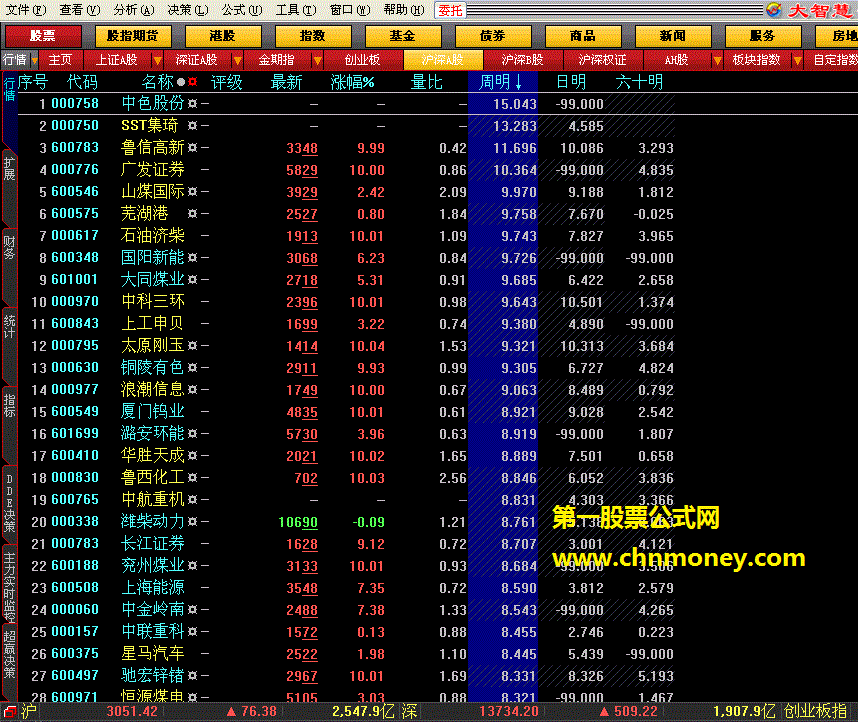Click the 委托 button

pyautogui.click(x=450, y=10)
